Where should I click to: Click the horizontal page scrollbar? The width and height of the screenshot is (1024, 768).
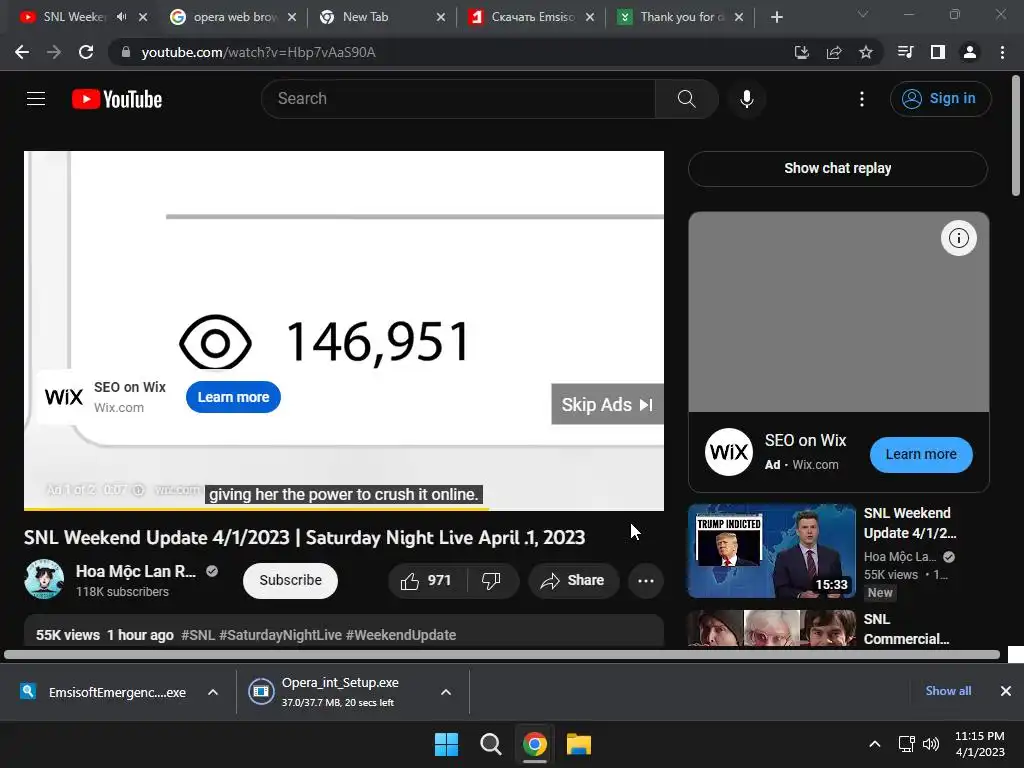pyautogui.click(x=502, y=654)
